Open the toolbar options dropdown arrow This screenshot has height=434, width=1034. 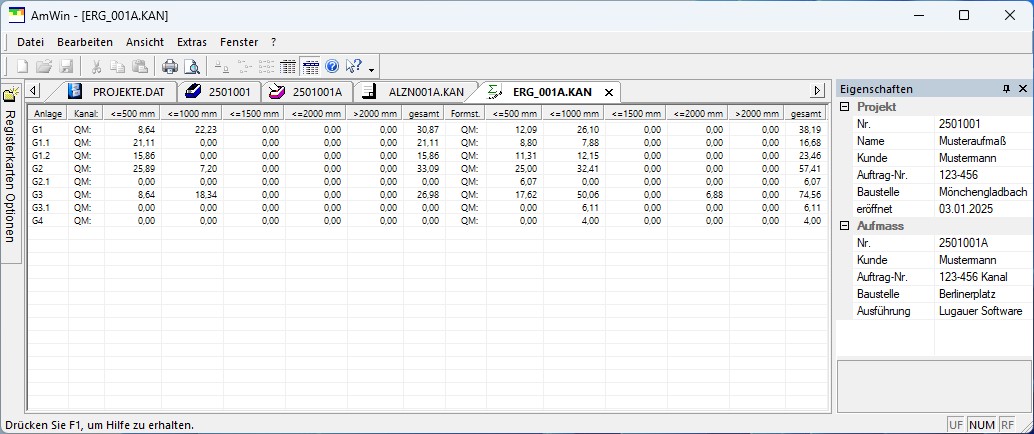[x=371, y=69]
